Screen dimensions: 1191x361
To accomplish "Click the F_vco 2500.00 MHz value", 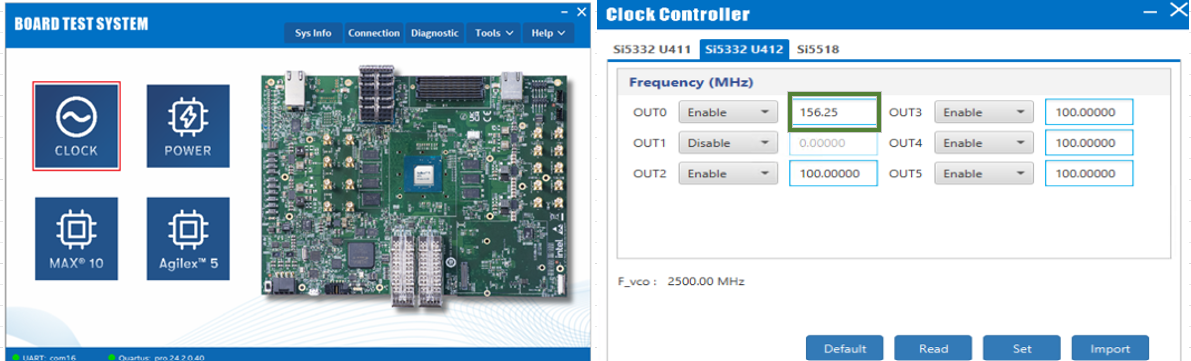I will (706, 281).
